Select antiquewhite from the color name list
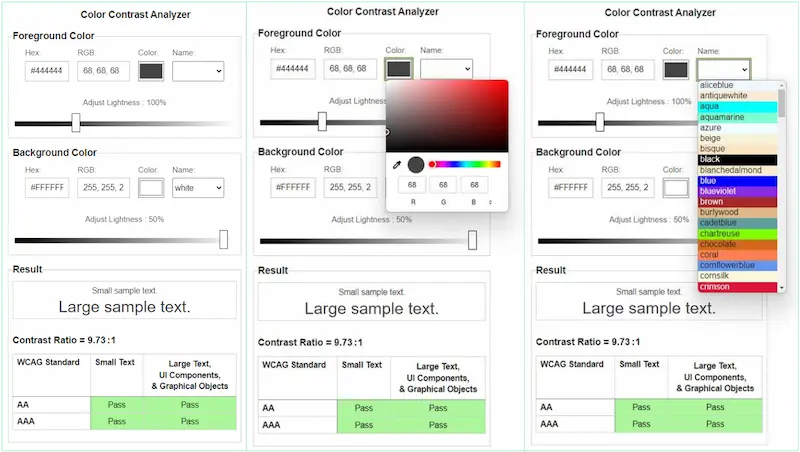800x452 pixels. [738, 96]
